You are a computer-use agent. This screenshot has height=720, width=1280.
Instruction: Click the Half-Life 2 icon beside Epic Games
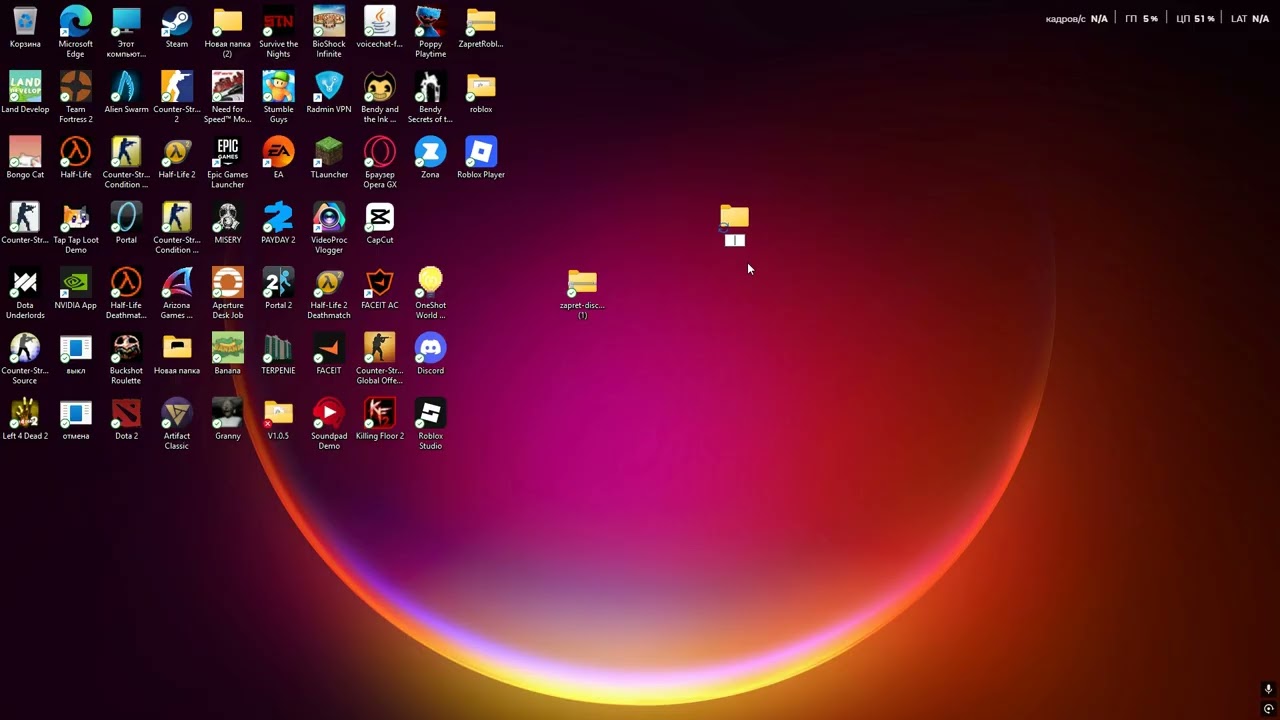point(177,152)
